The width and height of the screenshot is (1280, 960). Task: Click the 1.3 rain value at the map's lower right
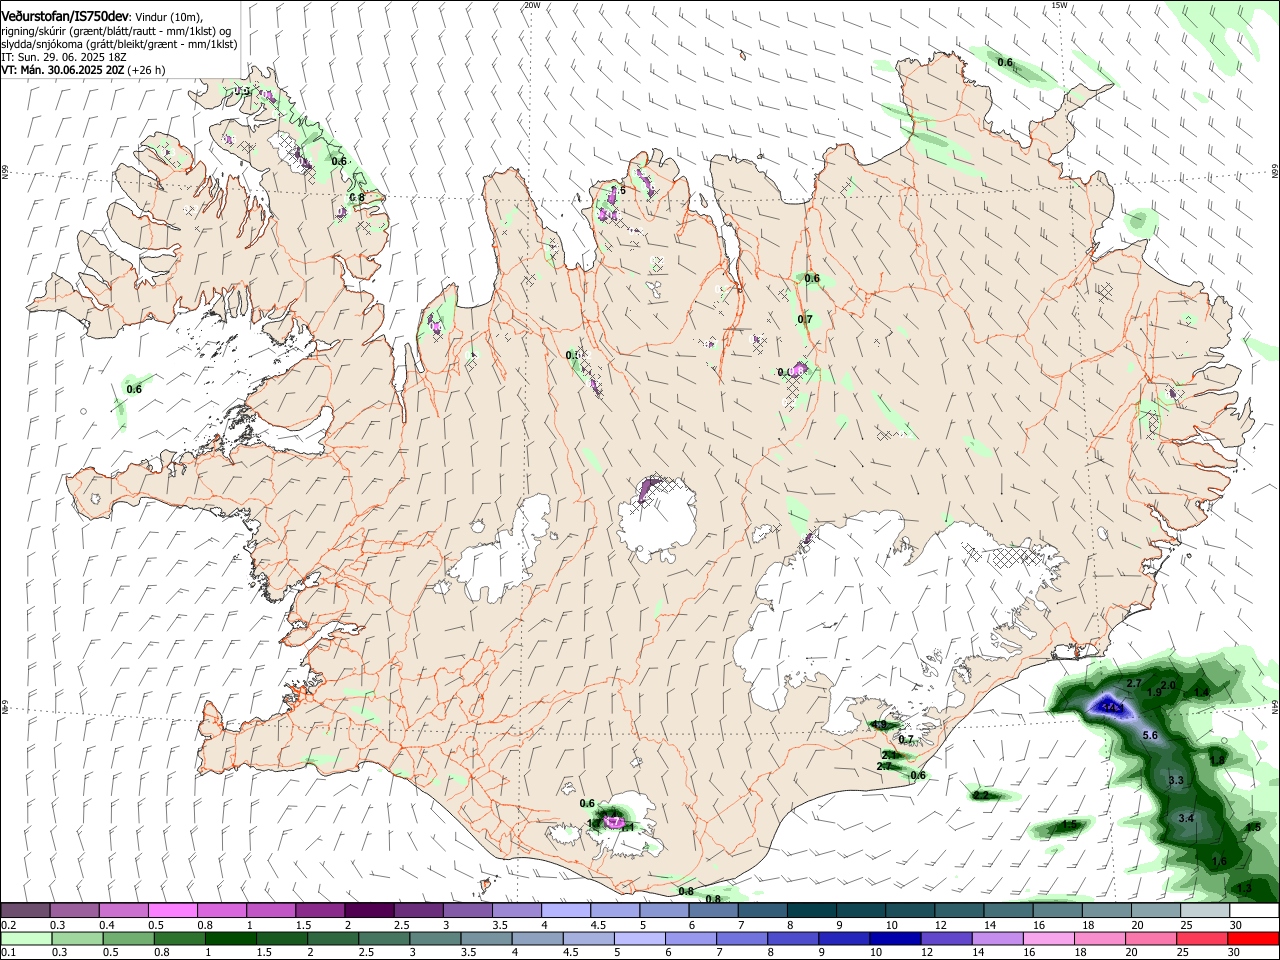point(1244,888)
